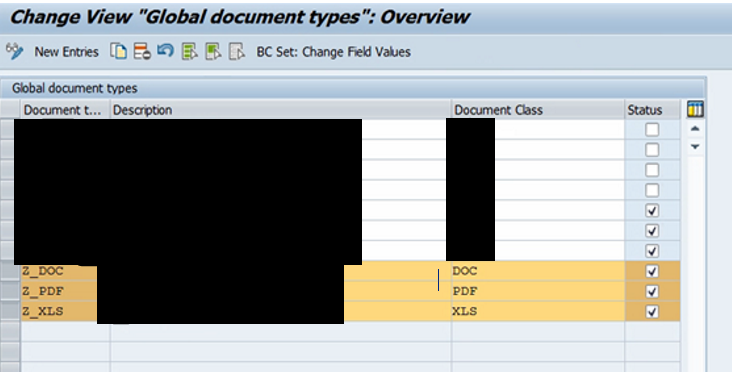Toggle Status checkbox for Z_PDF row

point(652,292)
